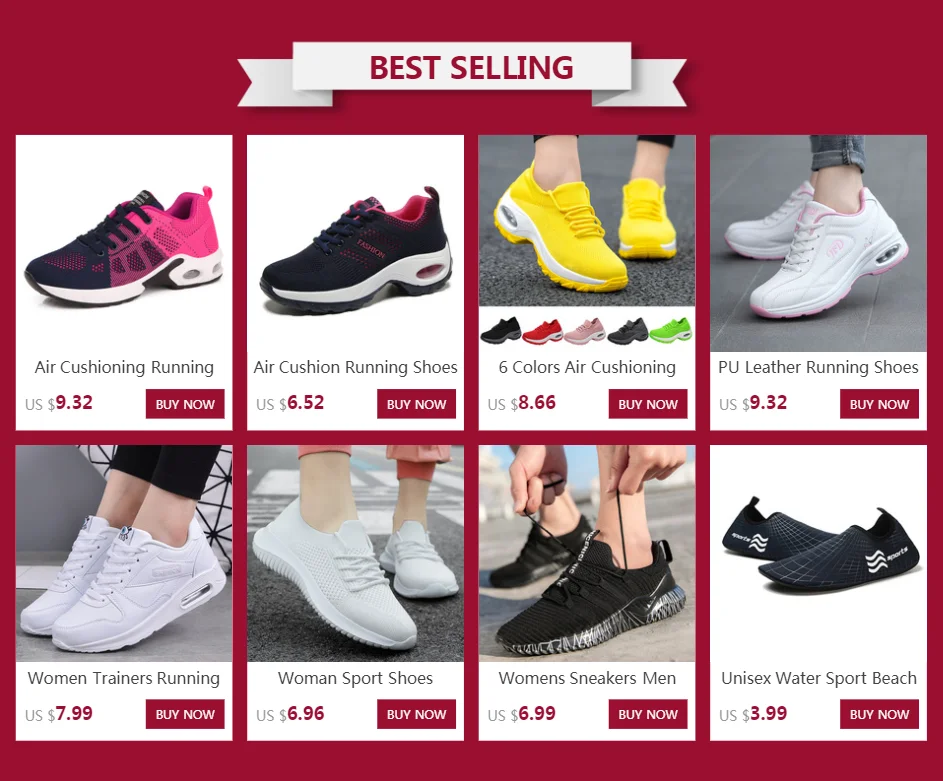Screen dimensions: 943x781
Task: Buy the Woman Sport Shoes at $6.96
Action: [416, 714]
